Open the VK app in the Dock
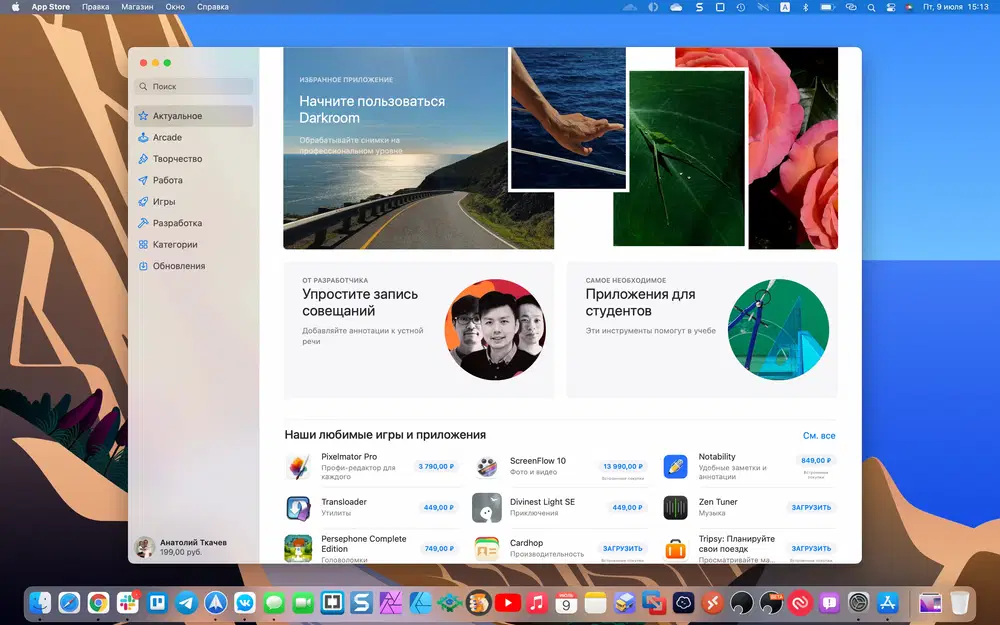The height and width of the screenshot is (625, 1000). point(245,602)
